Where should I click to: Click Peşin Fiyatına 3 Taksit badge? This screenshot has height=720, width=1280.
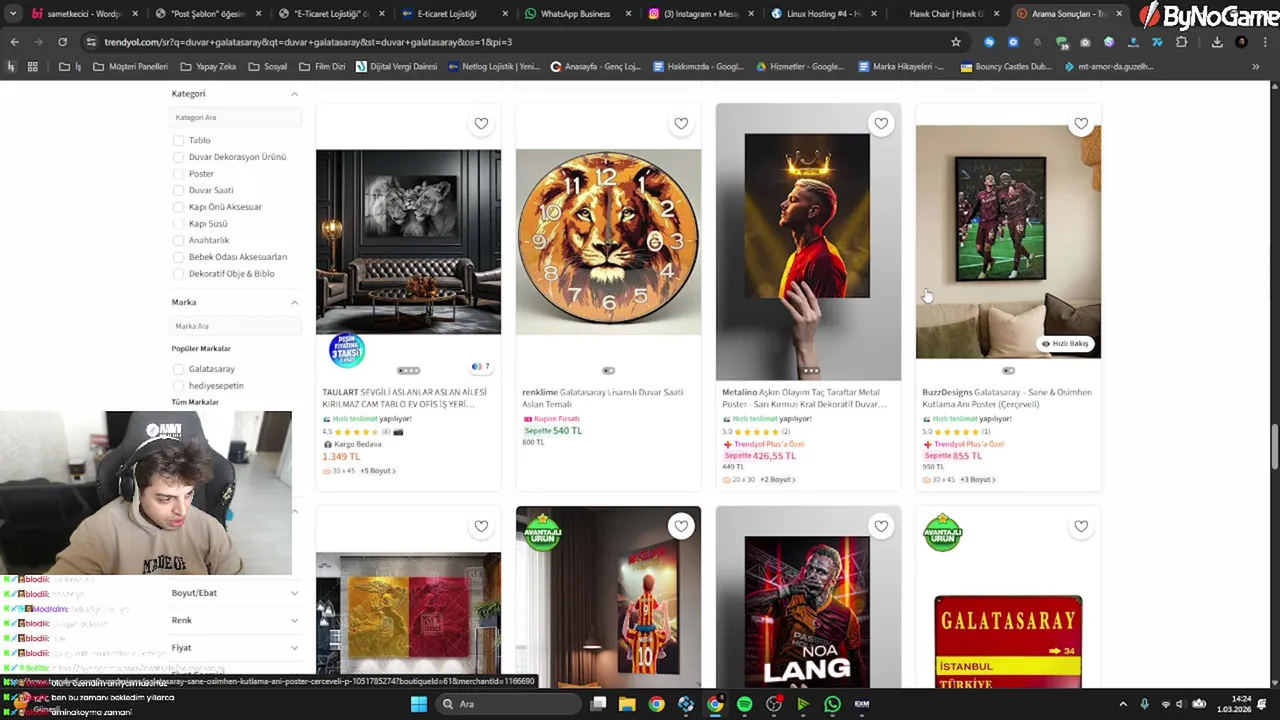pos(347,351)
